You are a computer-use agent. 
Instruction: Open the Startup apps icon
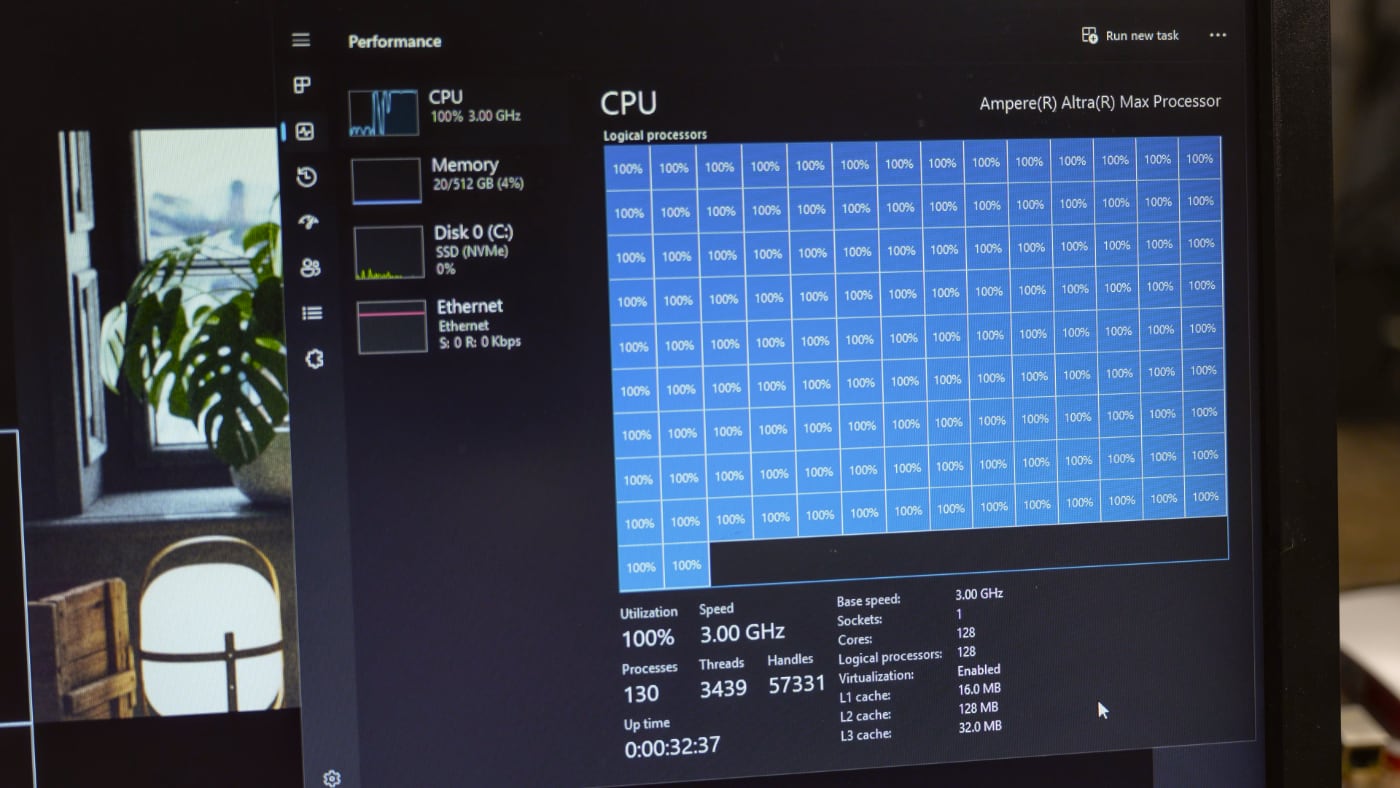[x=308, y=222]
